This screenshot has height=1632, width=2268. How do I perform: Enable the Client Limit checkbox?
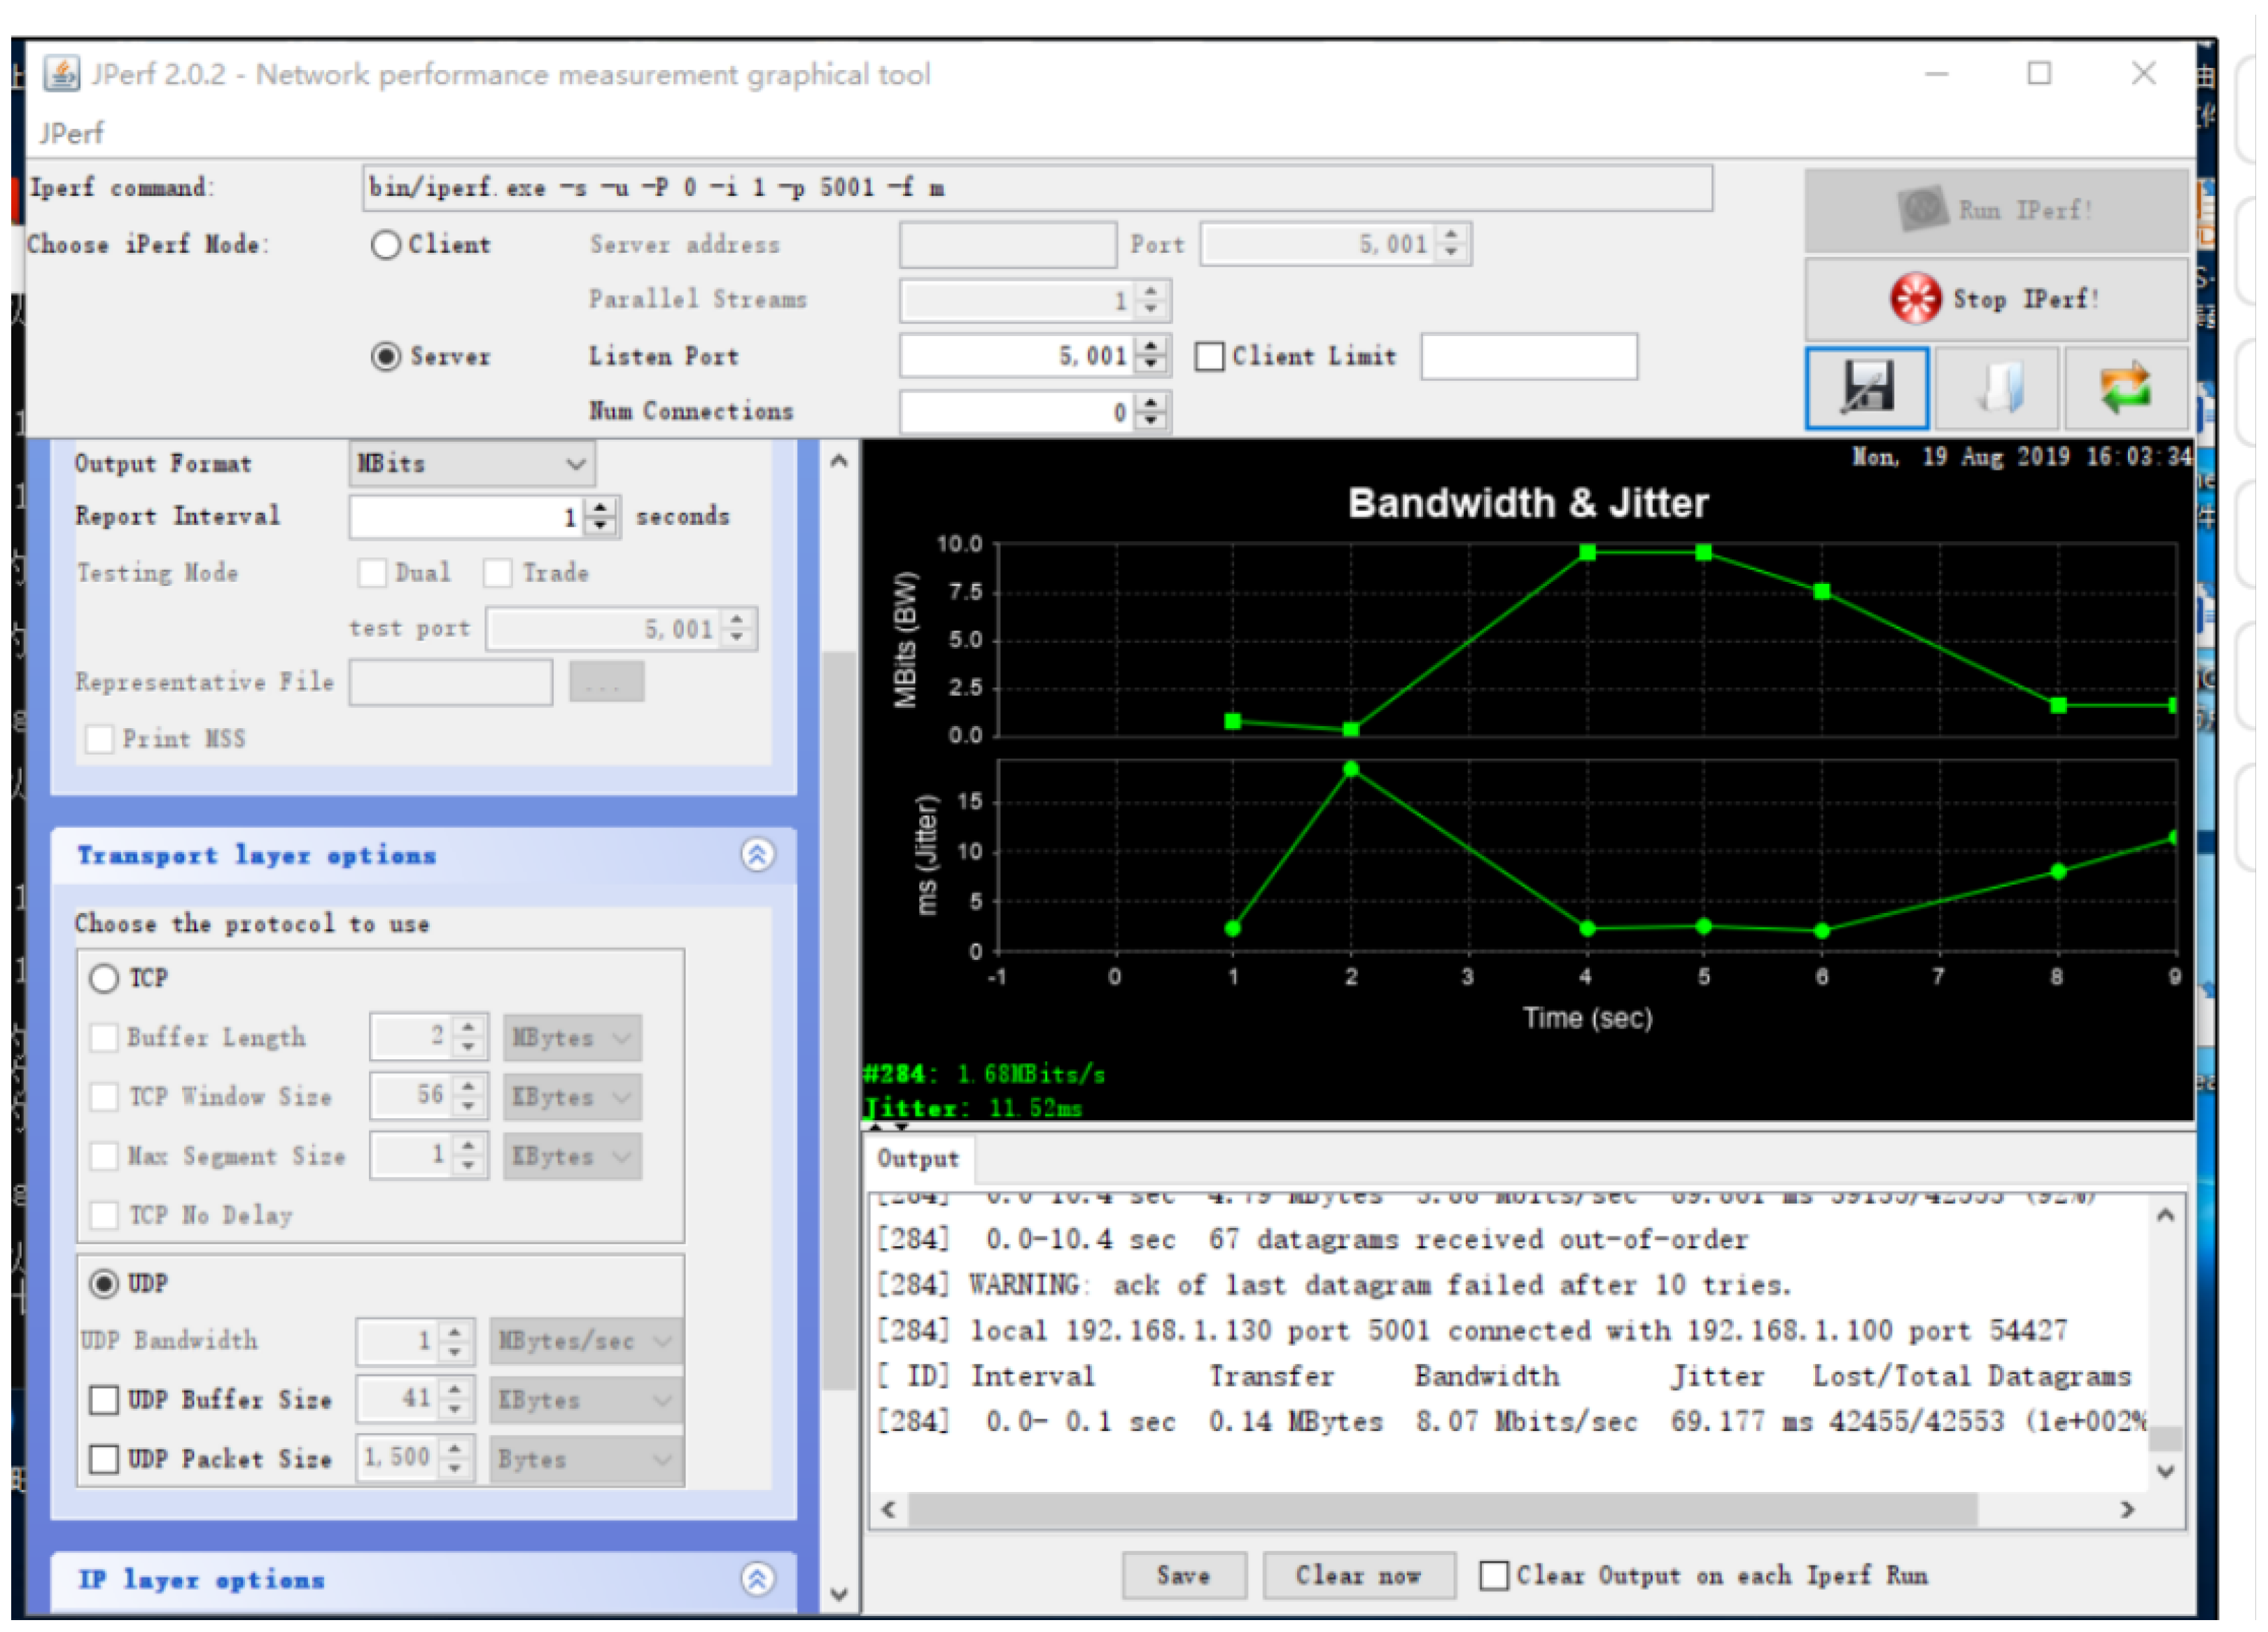point(1210,357)
